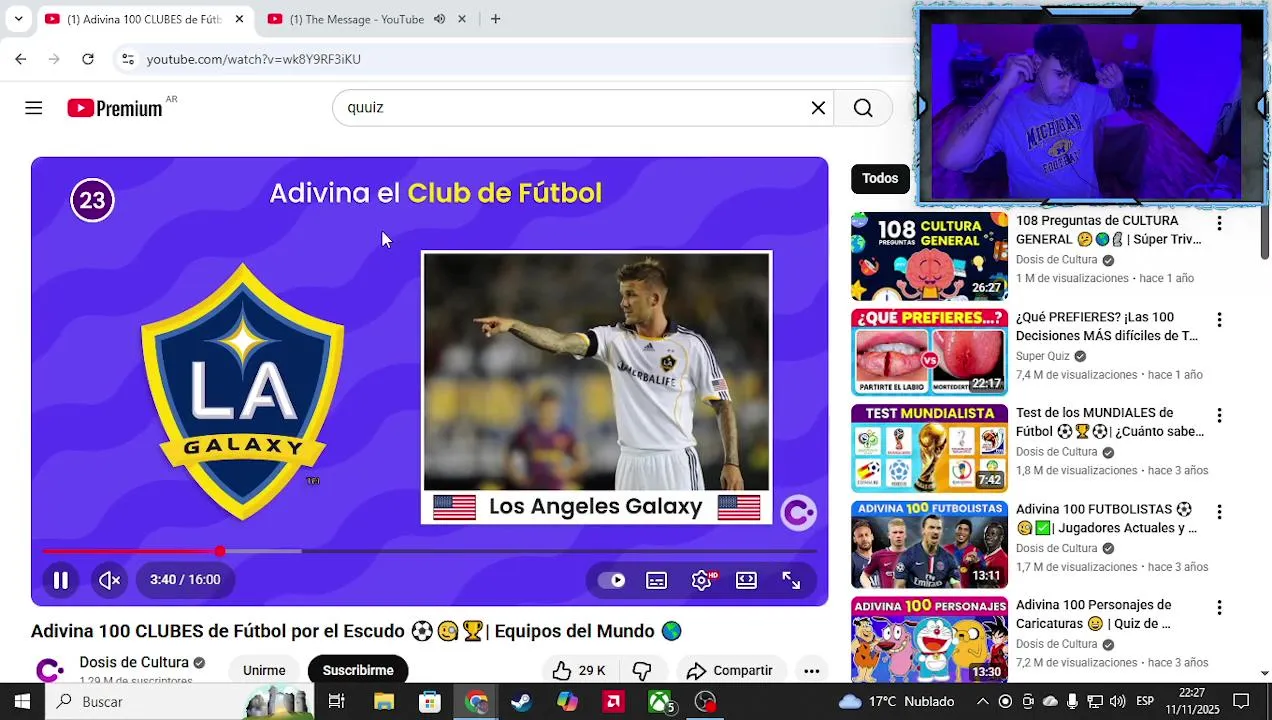Share the video with Compartir
The image size is (1272, 720).
[x=730, y=671]
